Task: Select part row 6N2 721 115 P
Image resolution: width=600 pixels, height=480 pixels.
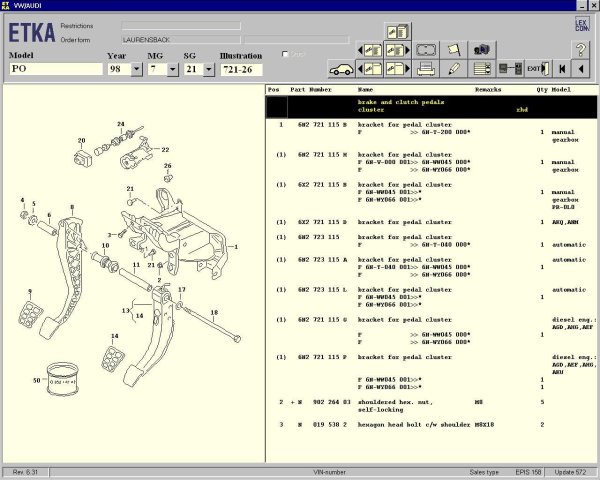Action: tap(431, 372)
